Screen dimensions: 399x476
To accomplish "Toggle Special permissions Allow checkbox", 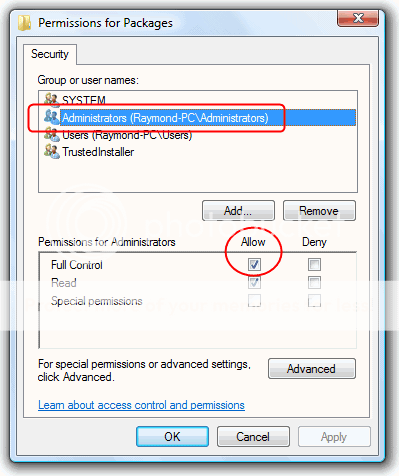I will click(x=254, y=300).
